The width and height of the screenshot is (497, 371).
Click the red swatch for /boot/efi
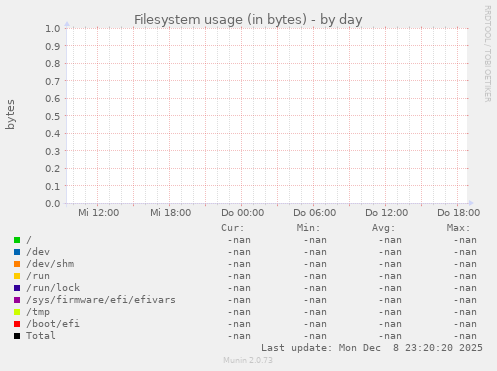[17, 324]
